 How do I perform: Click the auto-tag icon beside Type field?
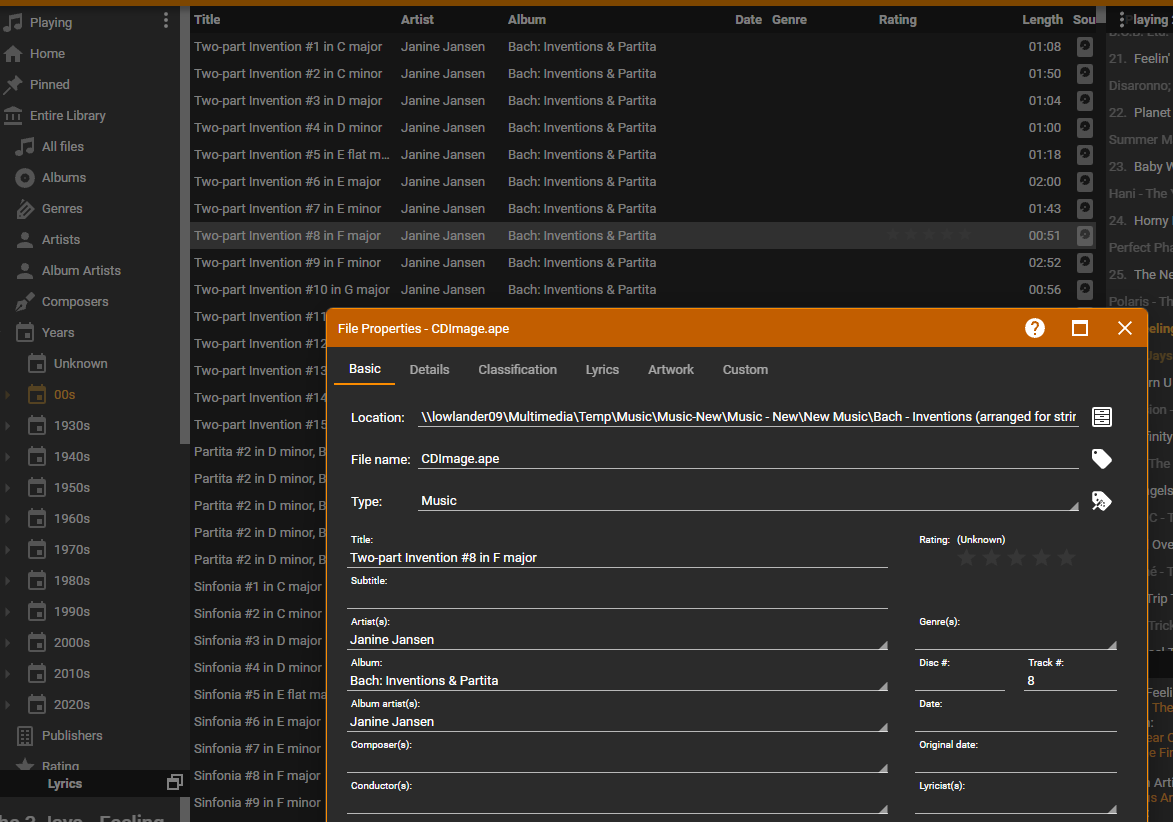(1102, 501)
